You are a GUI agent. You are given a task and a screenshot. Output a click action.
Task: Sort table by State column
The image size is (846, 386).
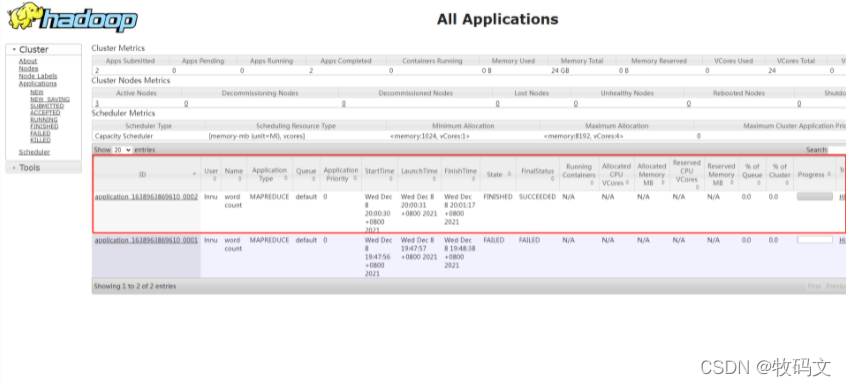pyautogui.click(x=498, y=174)
